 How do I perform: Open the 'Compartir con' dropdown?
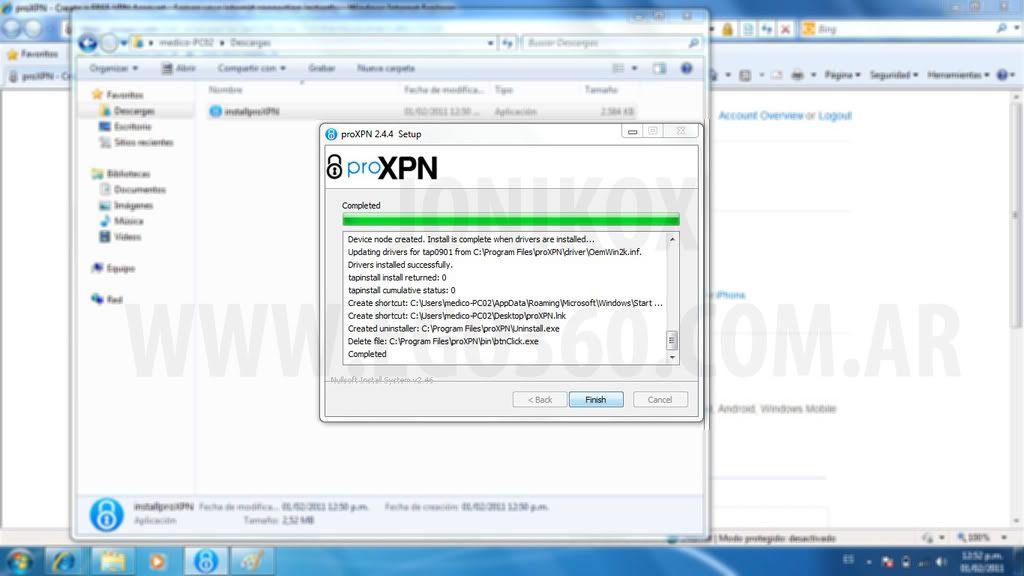(x=251, y=68)
